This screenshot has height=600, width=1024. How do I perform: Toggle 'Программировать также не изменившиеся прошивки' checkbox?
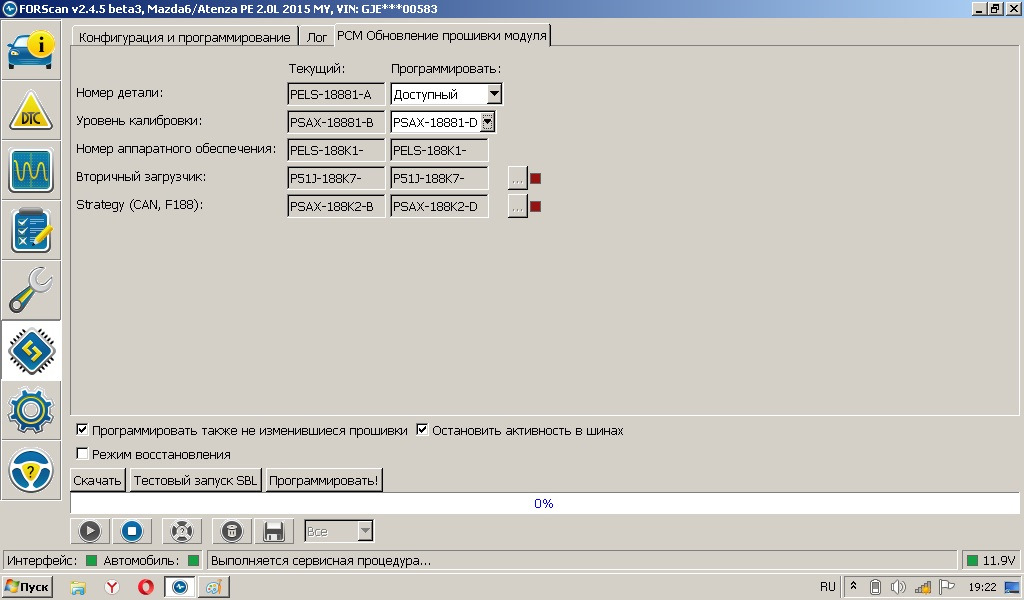pos(82,430)
